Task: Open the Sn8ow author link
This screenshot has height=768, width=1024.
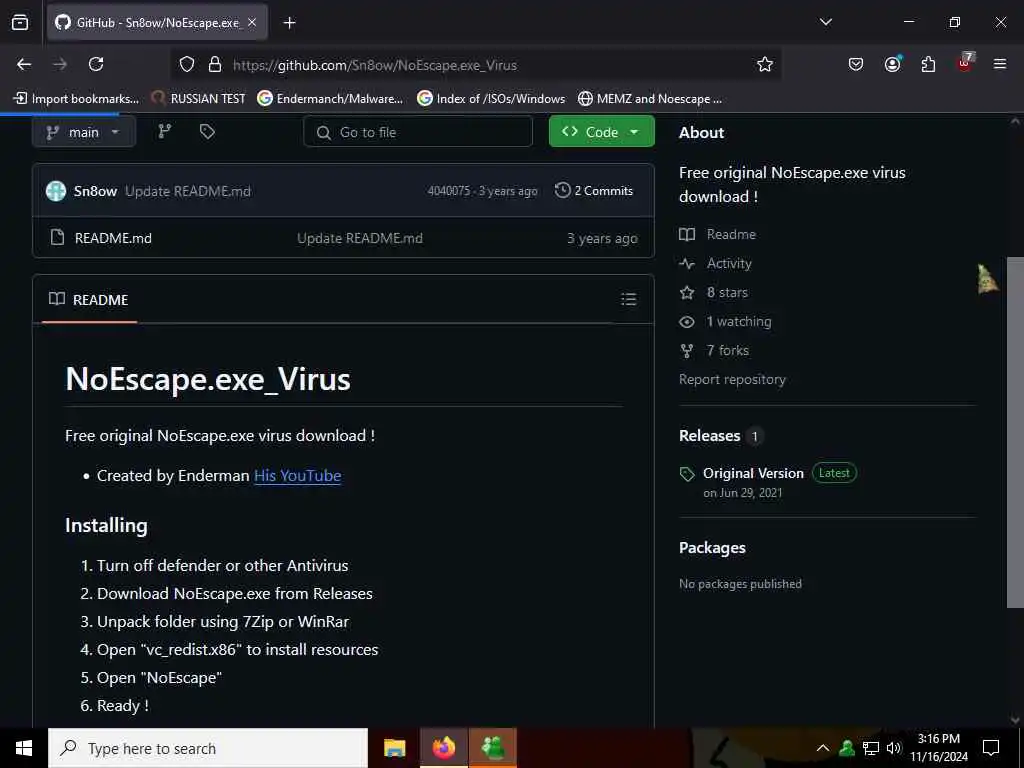Action: [95, 191]
